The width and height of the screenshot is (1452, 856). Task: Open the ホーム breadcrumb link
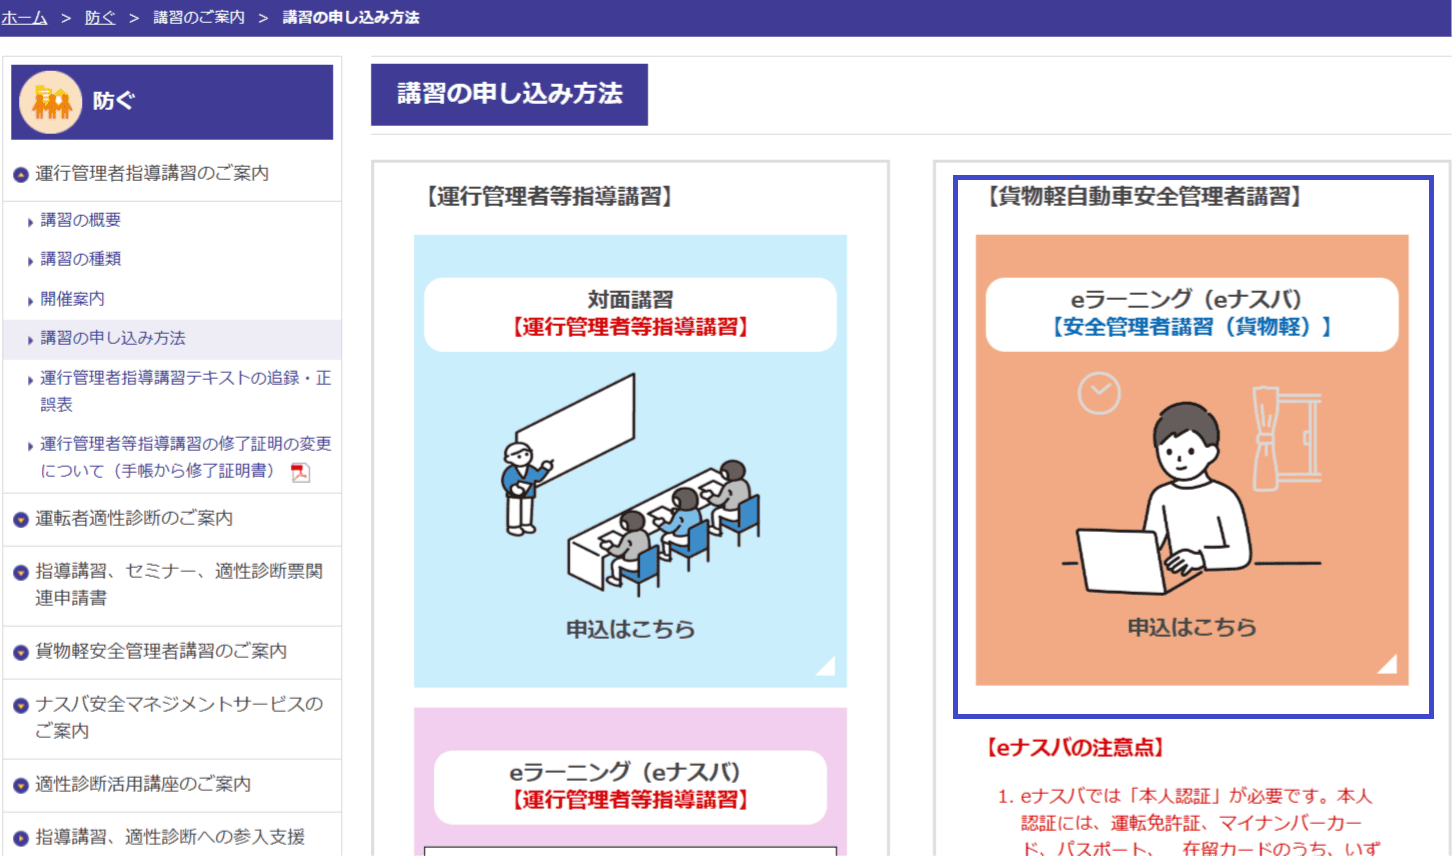pyautogui.click(x=25, y=17)
